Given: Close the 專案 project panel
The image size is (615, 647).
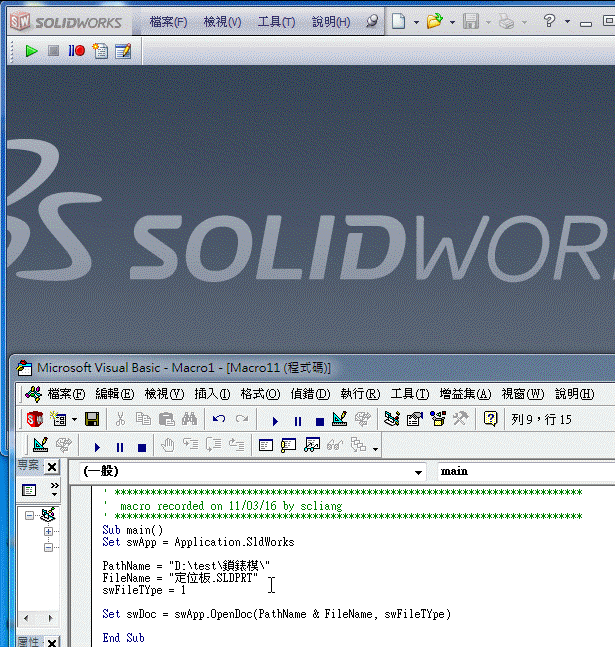Looking at the screenshot, I should (52, 467).
